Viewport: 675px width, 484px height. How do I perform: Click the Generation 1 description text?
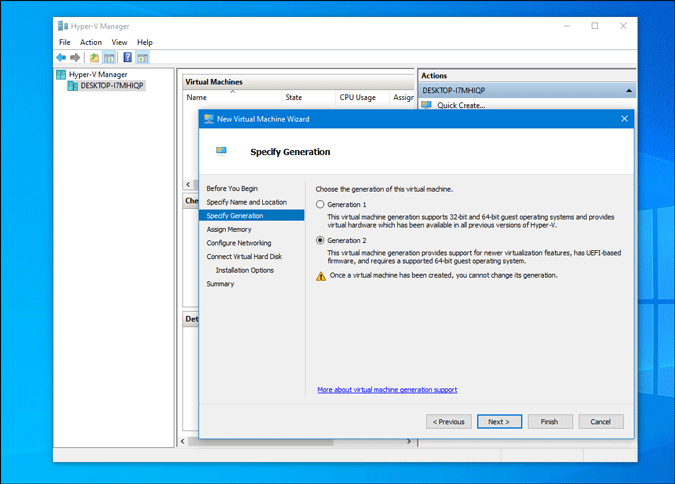point(471,221)
